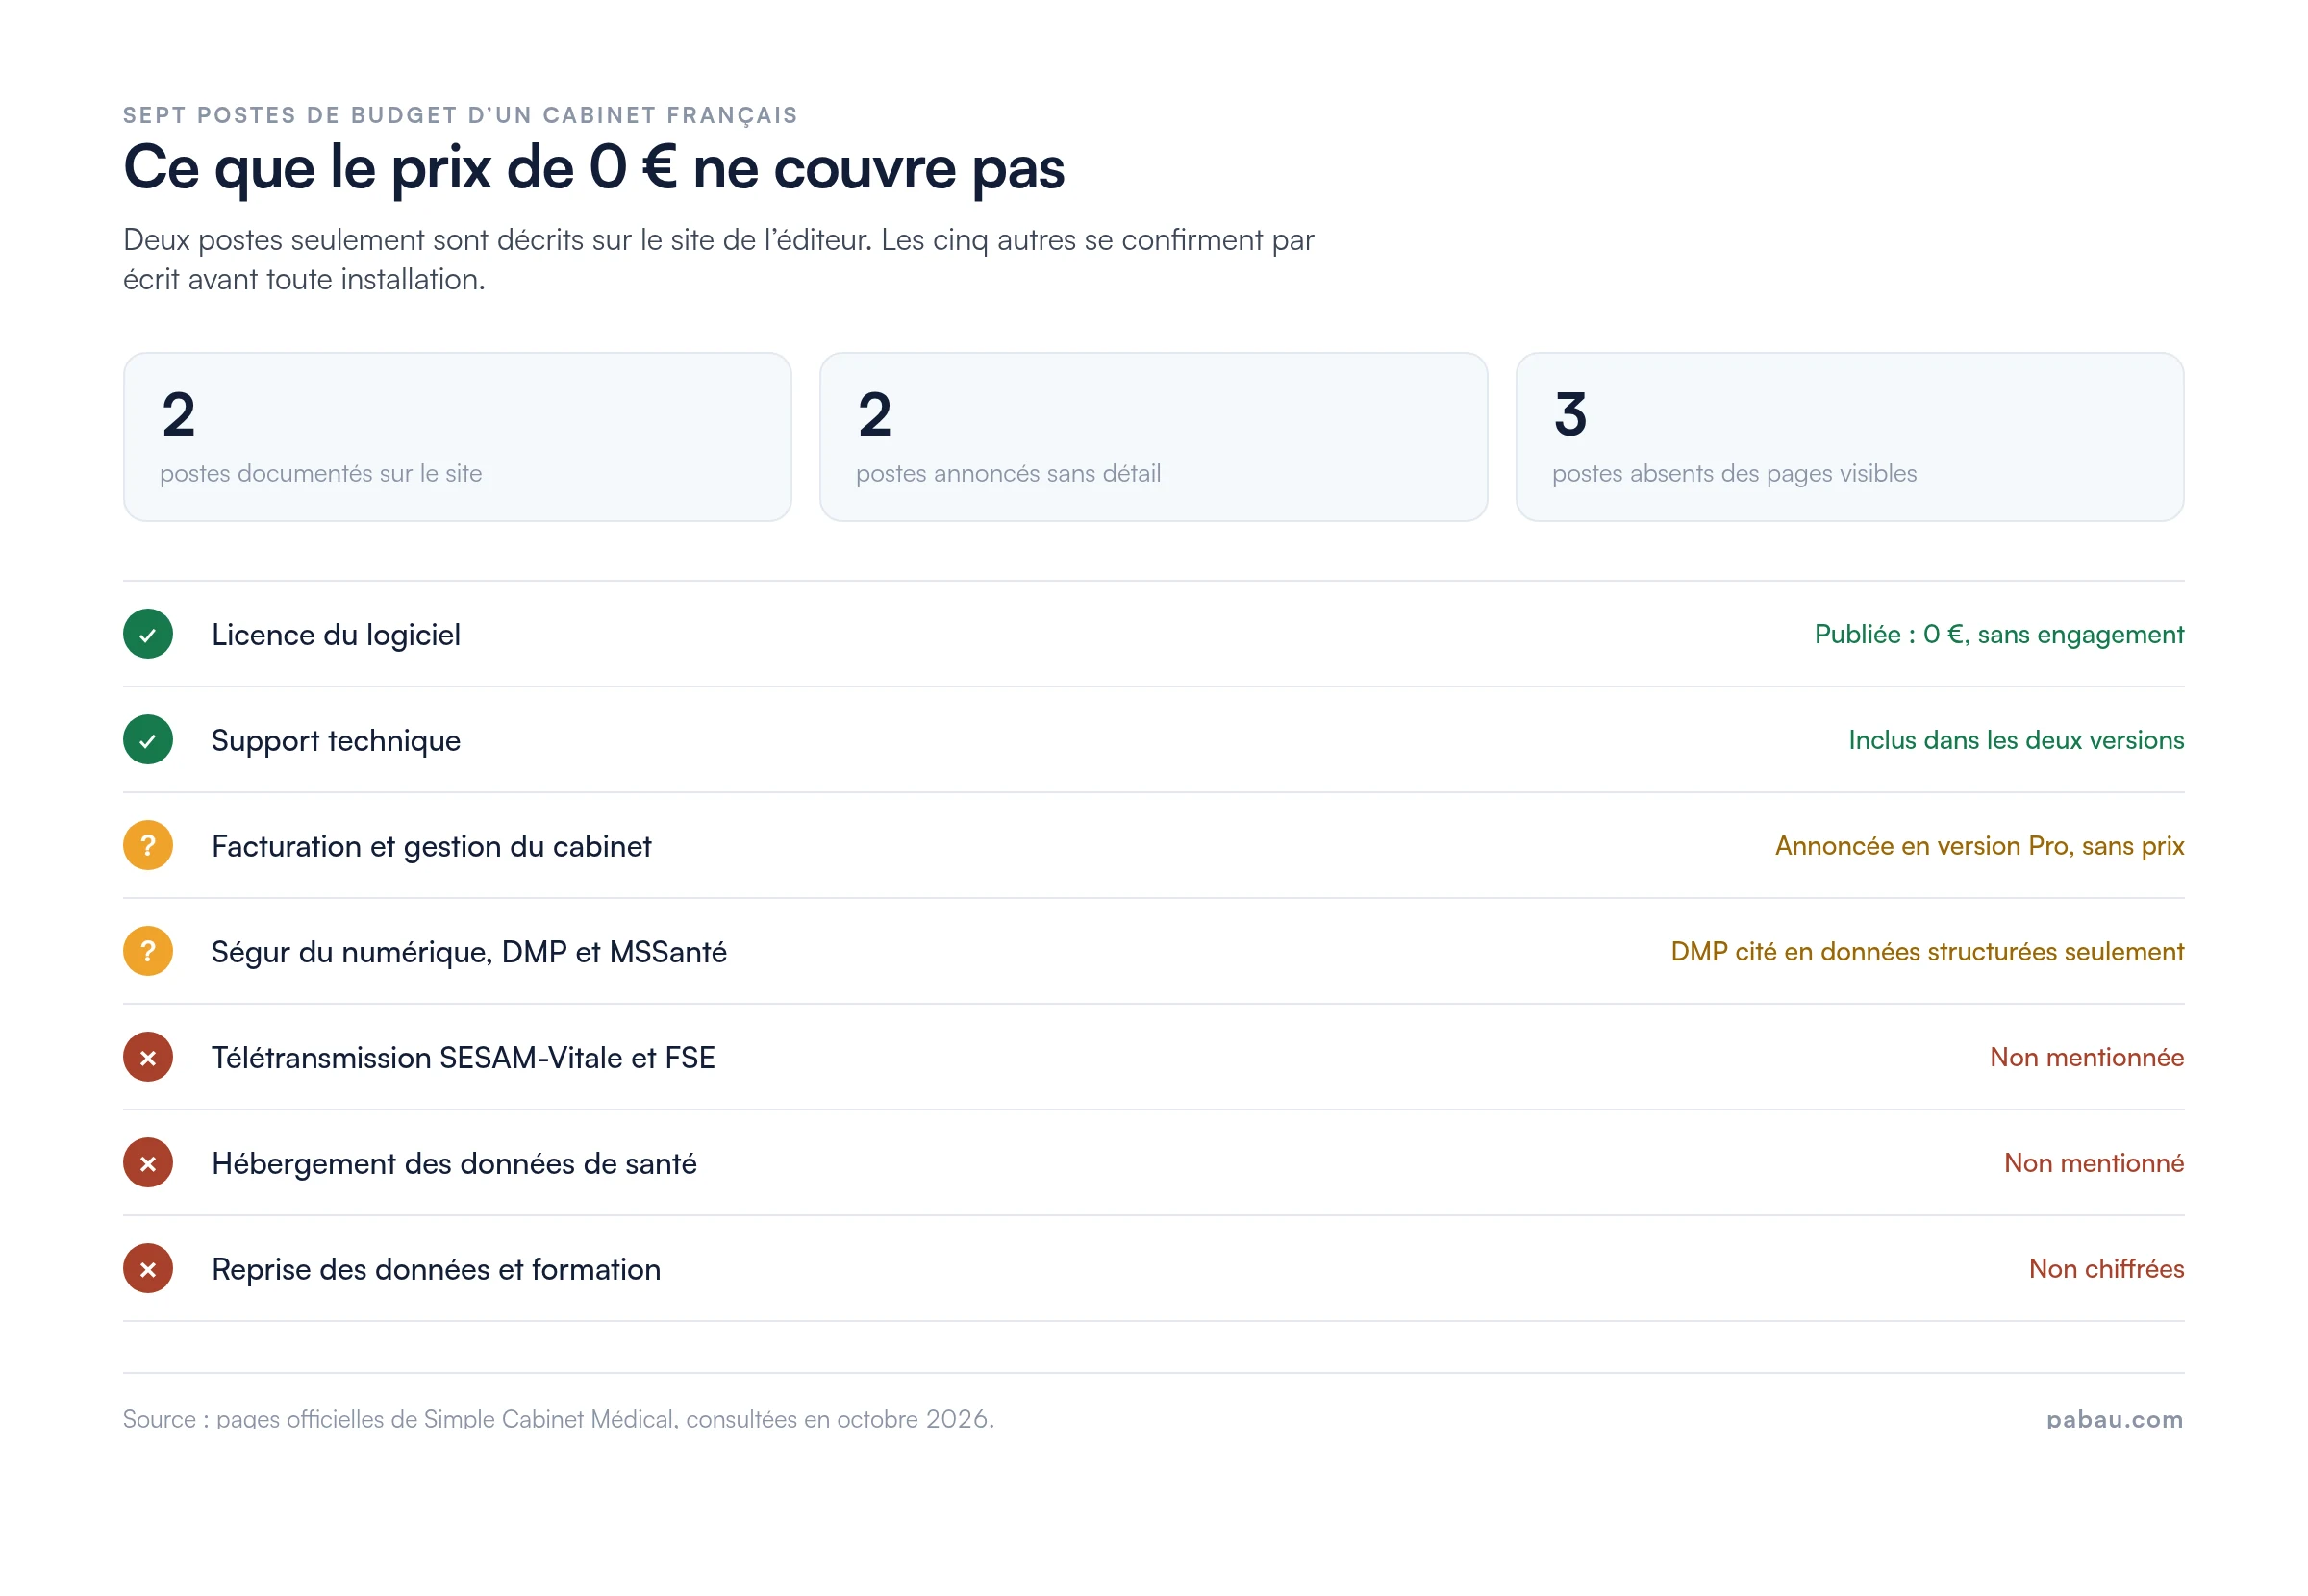
Task: Click the Source footnote about Simple Cabinet Médical
Action: 558,1419
